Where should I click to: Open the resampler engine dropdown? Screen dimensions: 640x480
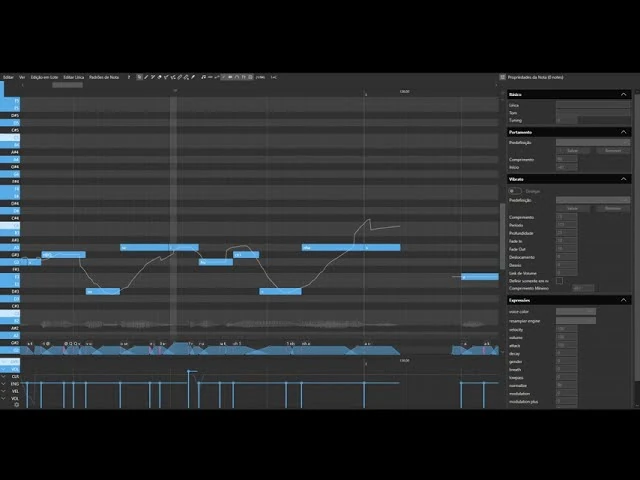(576, 321)
